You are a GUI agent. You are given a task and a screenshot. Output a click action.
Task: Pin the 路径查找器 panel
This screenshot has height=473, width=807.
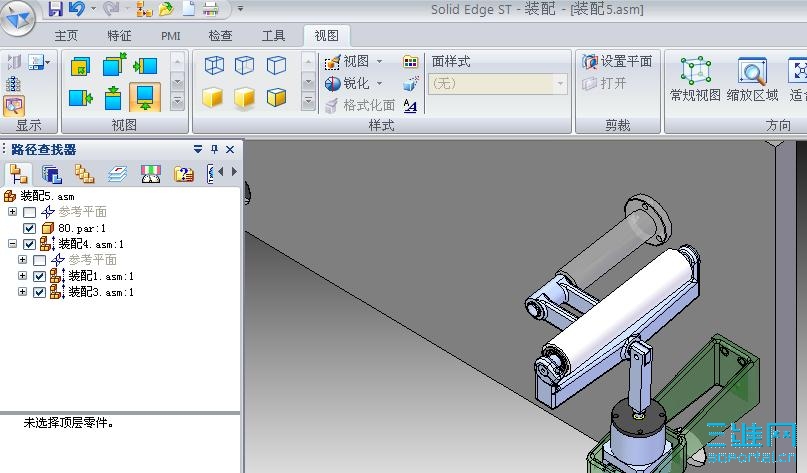[x=215, y=149]
